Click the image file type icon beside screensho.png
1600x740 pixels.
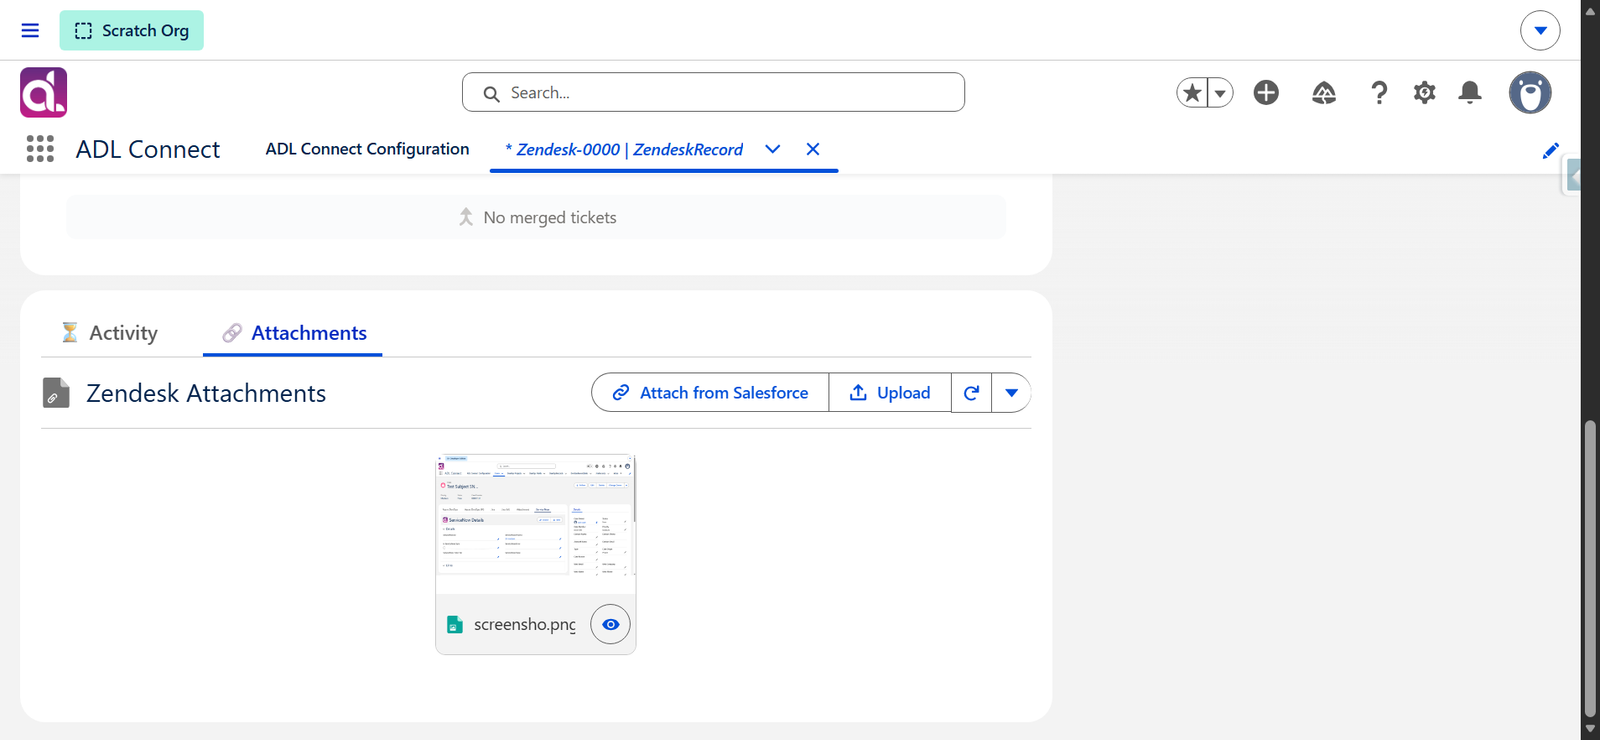(x=455, y=624)
